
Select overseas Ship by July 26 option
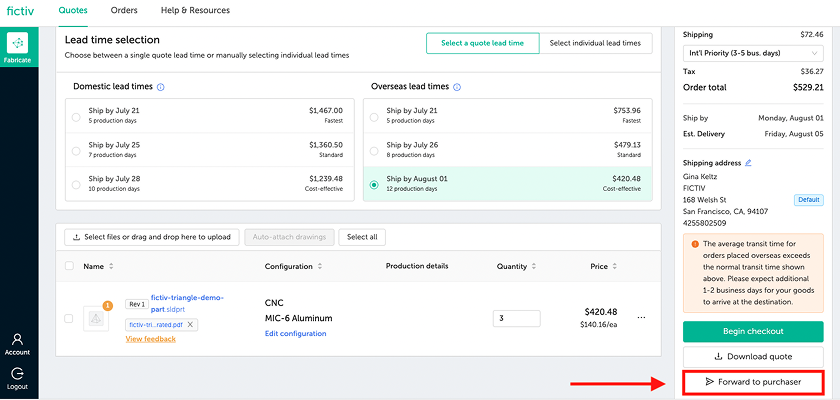(x=374, y=150)
